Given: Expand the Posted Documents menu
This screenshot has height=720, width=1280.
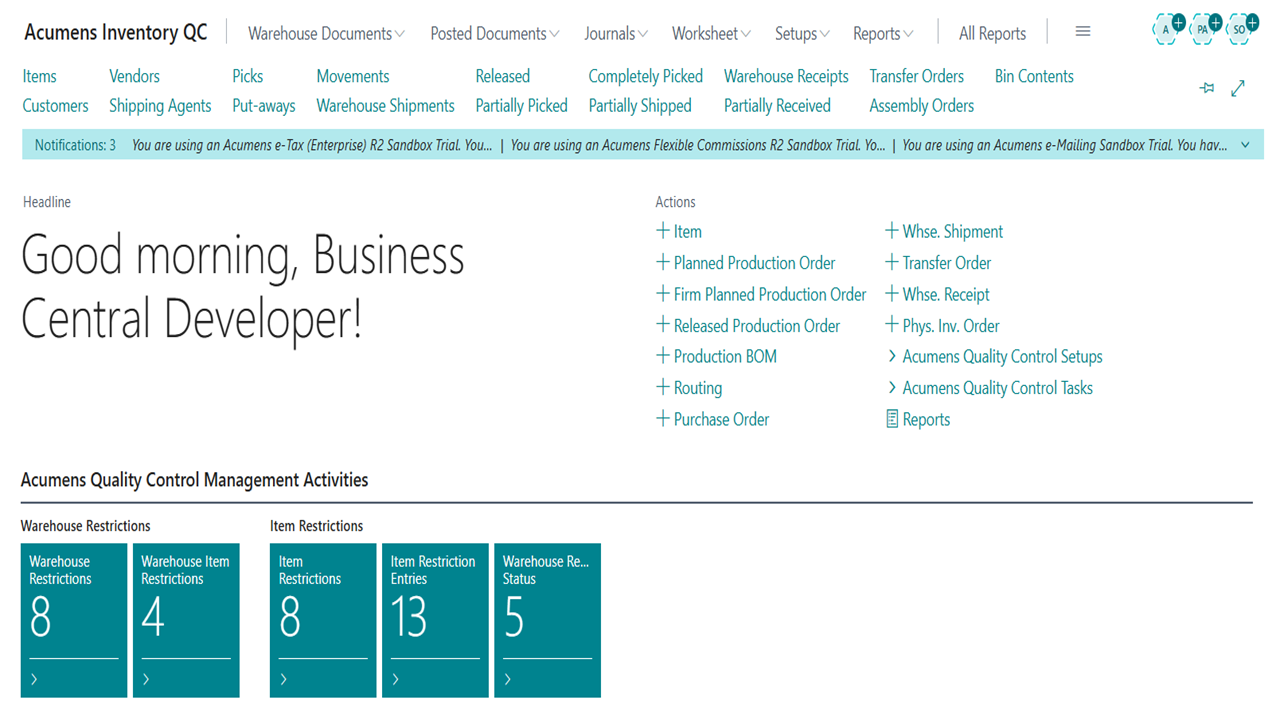Looking at the screenshot, I should tap(495, 34).
